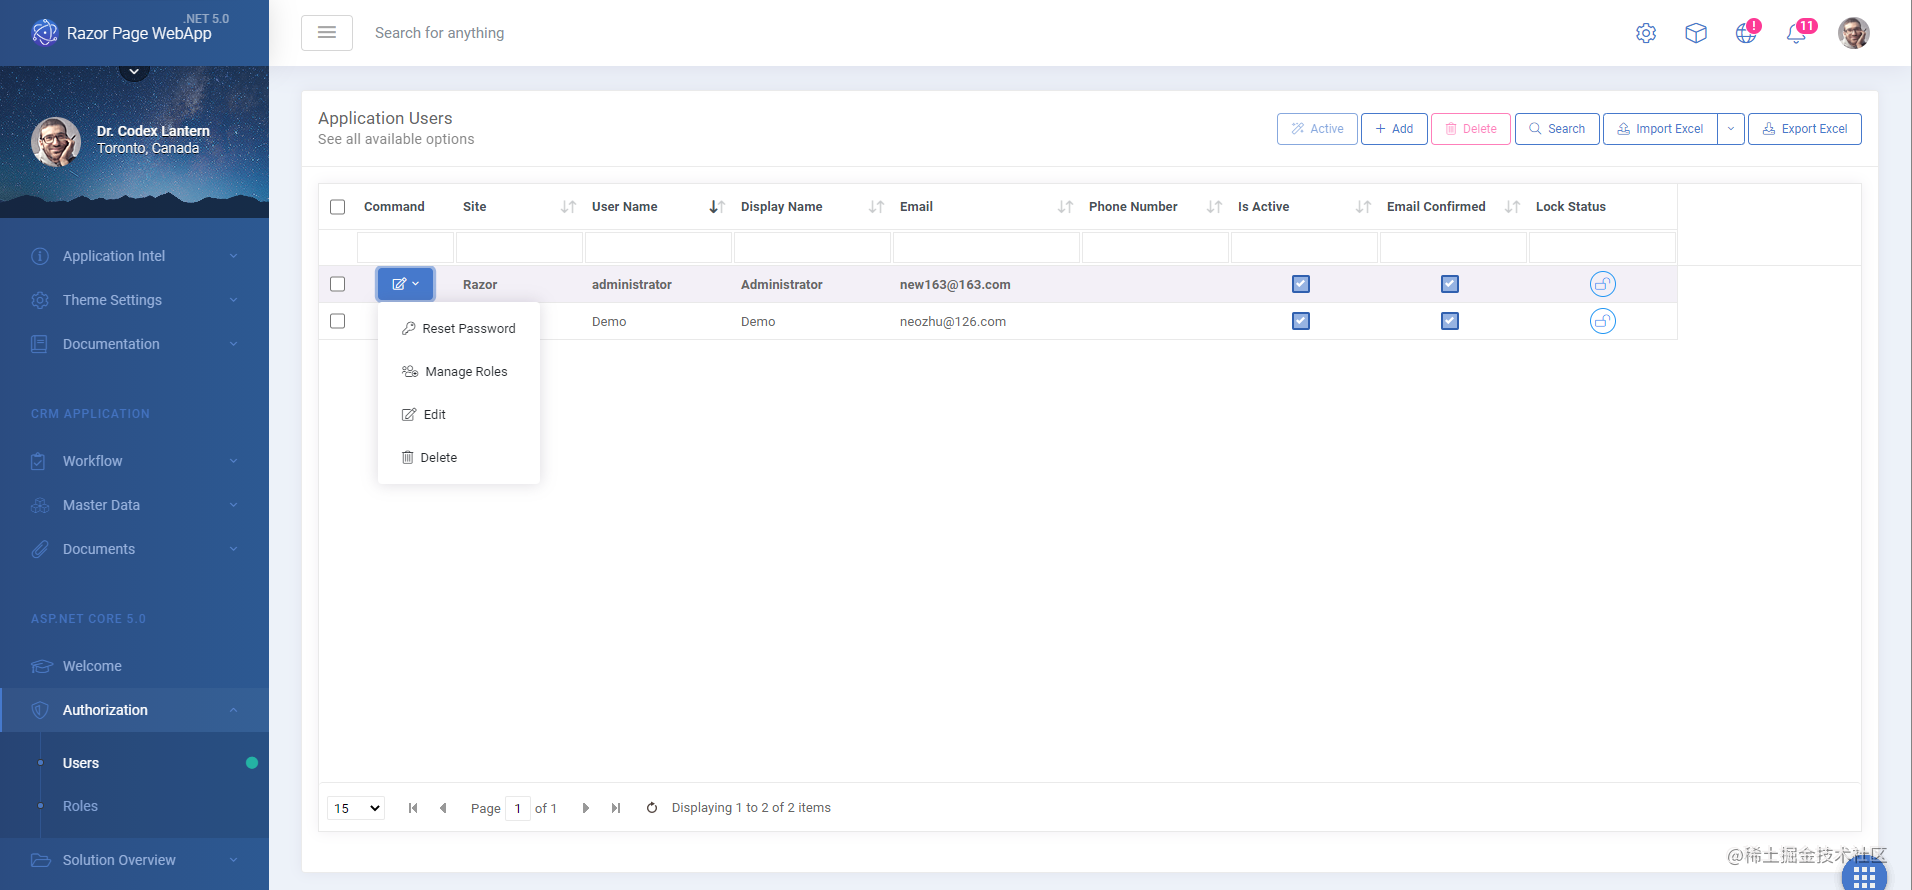Open Users under Authorization

pos(134,763)
